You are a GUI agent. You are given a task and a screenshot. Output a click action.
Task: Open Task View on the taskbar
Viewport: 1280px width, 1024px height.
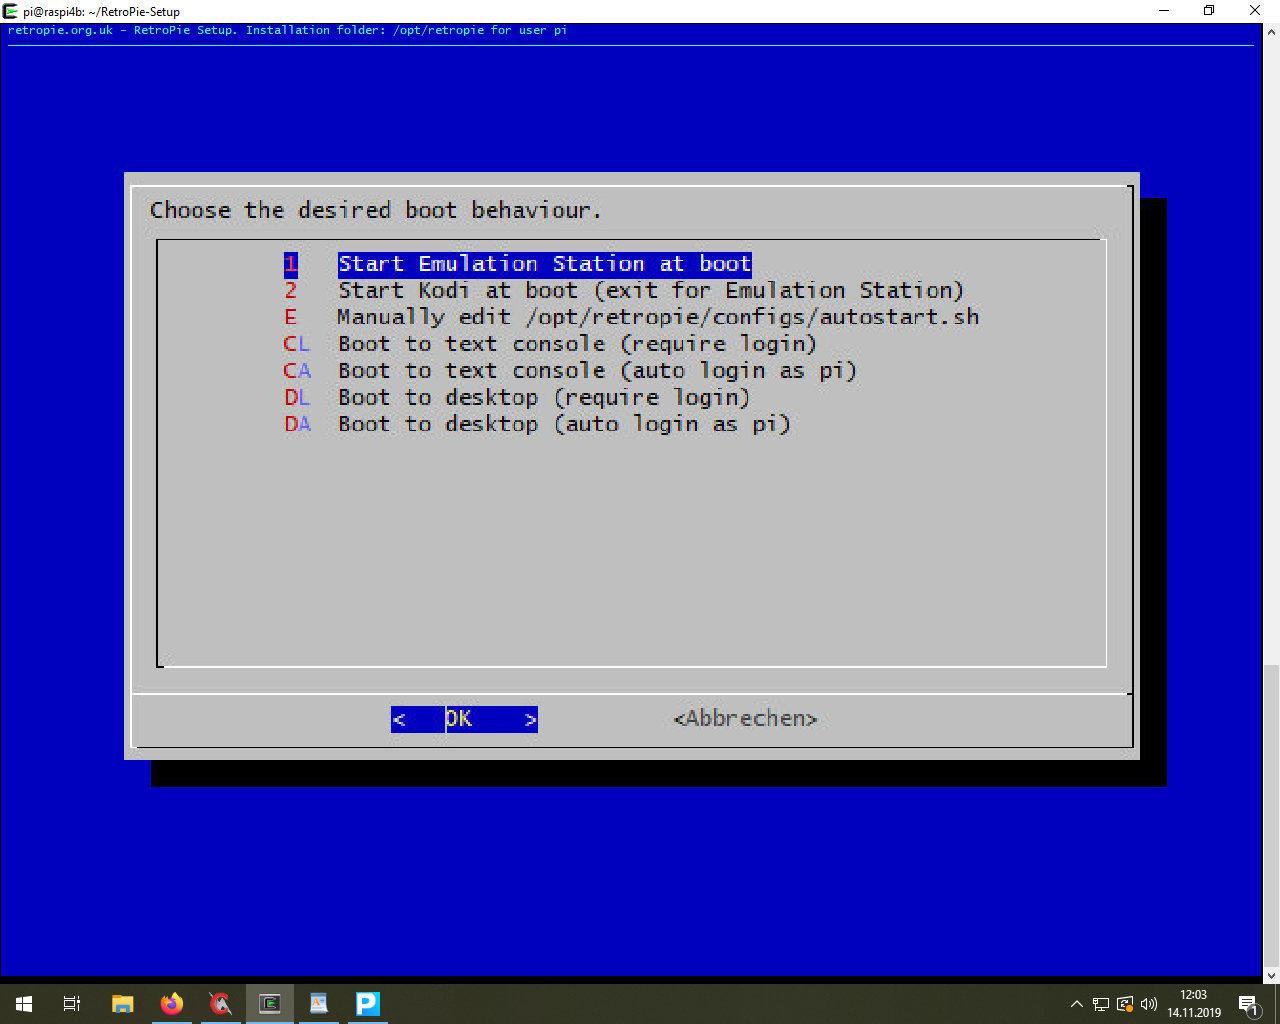pos(72,1004)
